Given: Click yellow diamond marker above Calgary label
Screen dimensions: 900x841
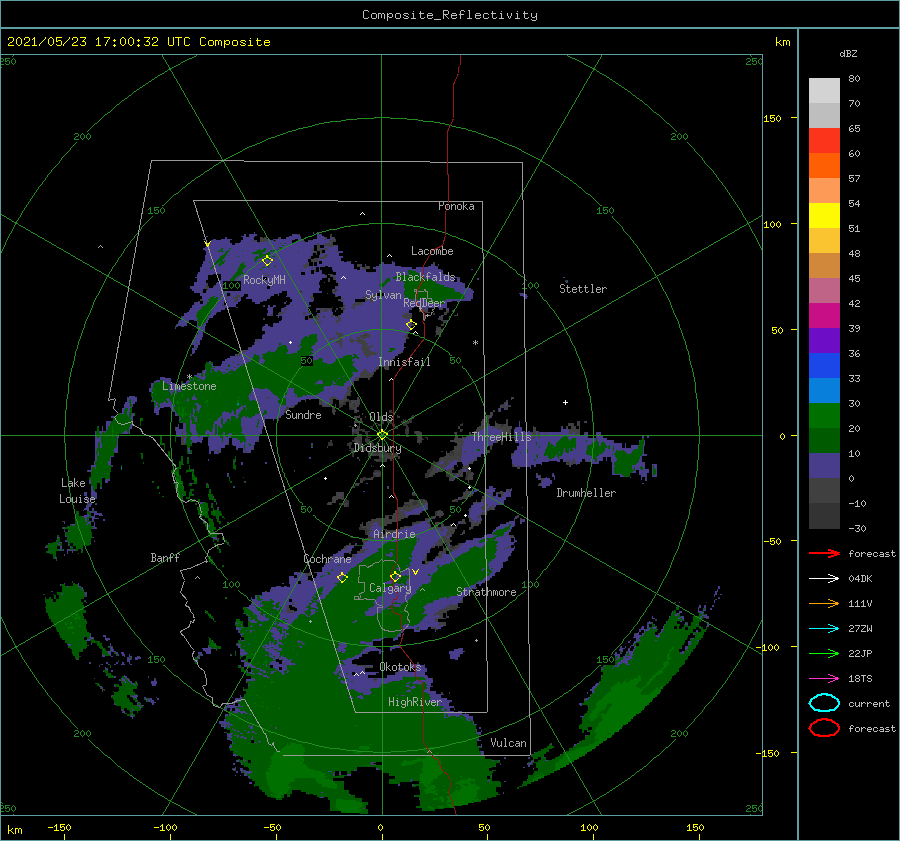Looking at the screenshot, I should coord(395,576).
